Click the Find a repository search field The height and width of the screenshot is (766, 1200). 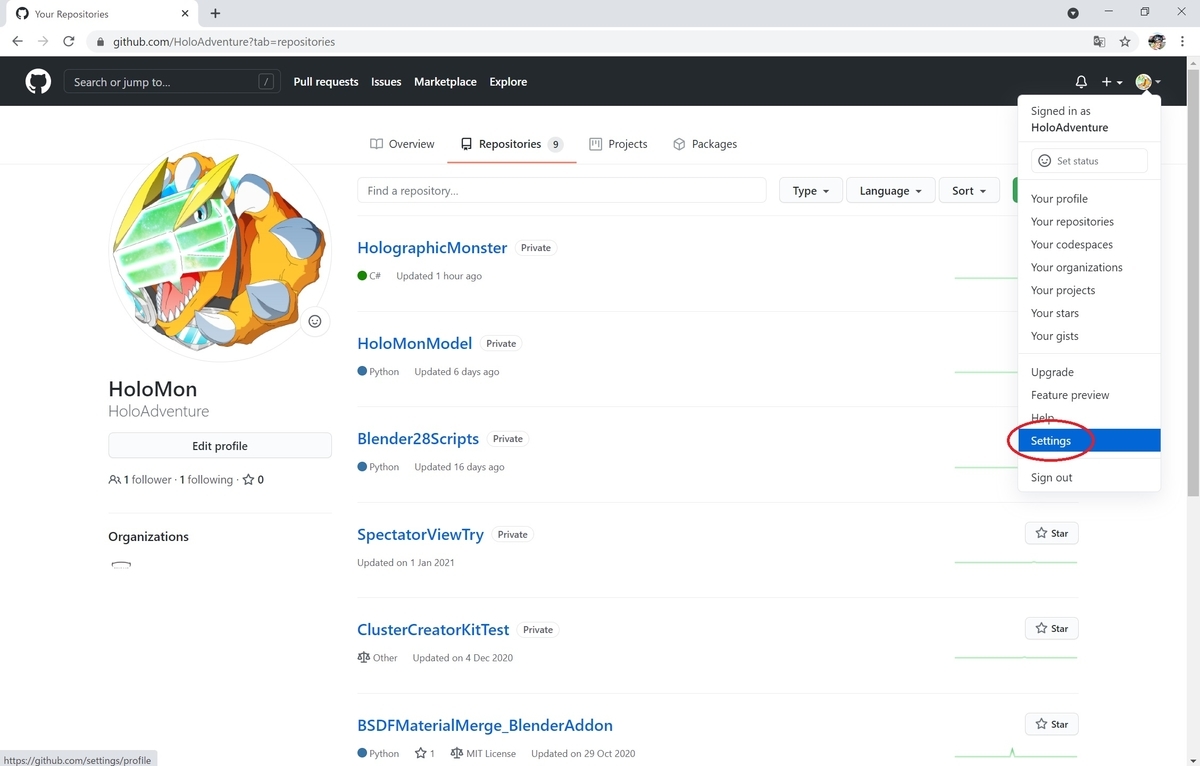tap(562, 191)
